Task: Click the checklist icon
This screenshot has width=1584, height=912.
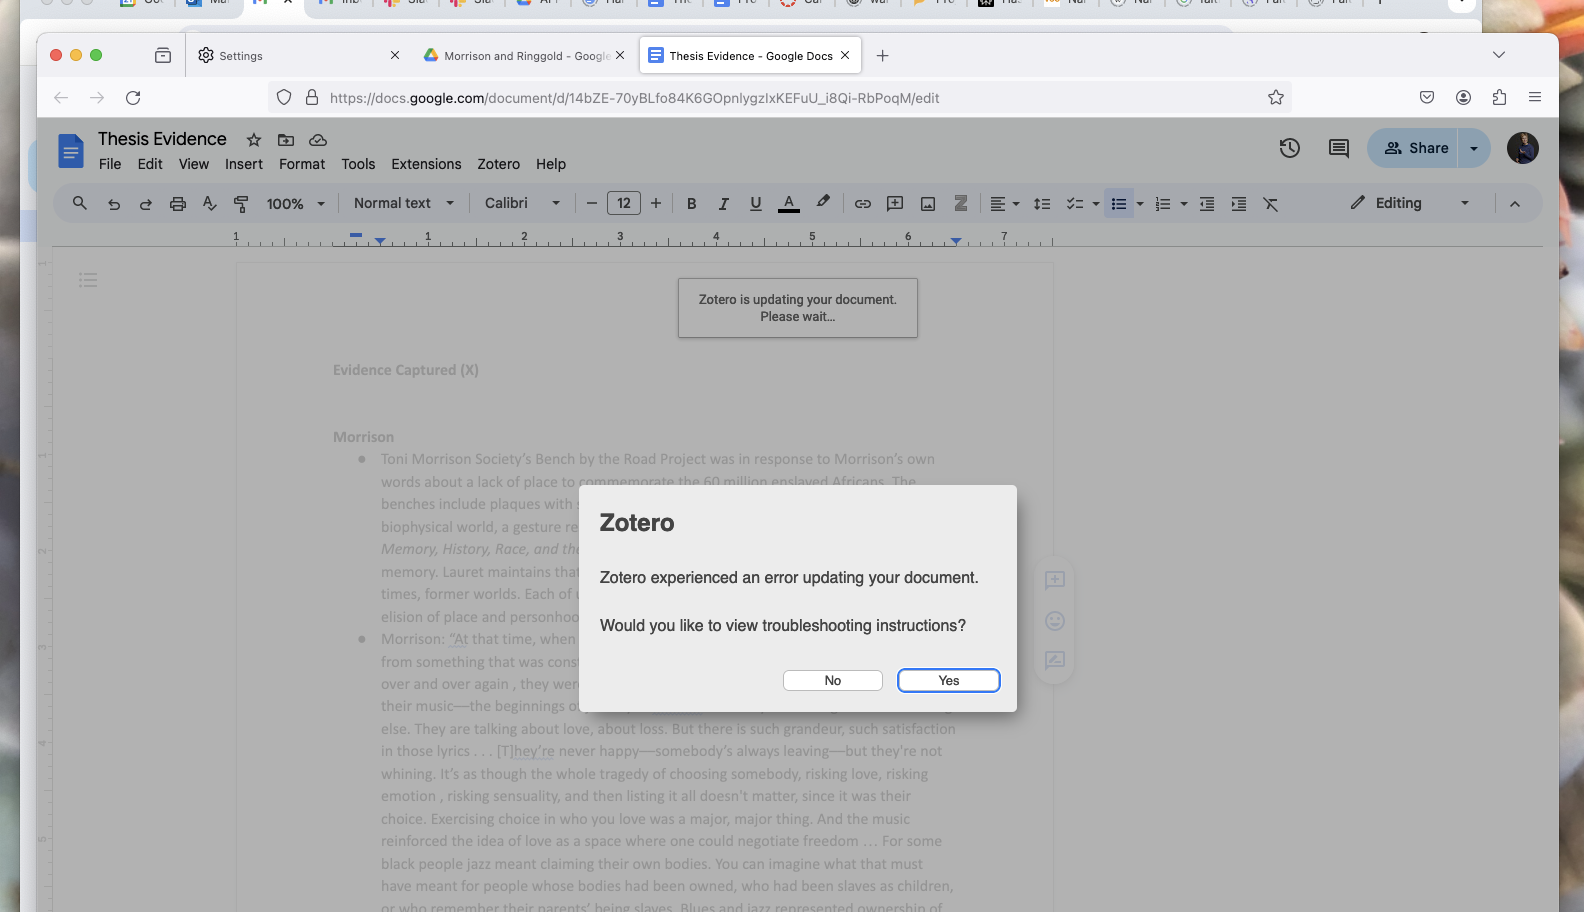Action: [1075, 204]
